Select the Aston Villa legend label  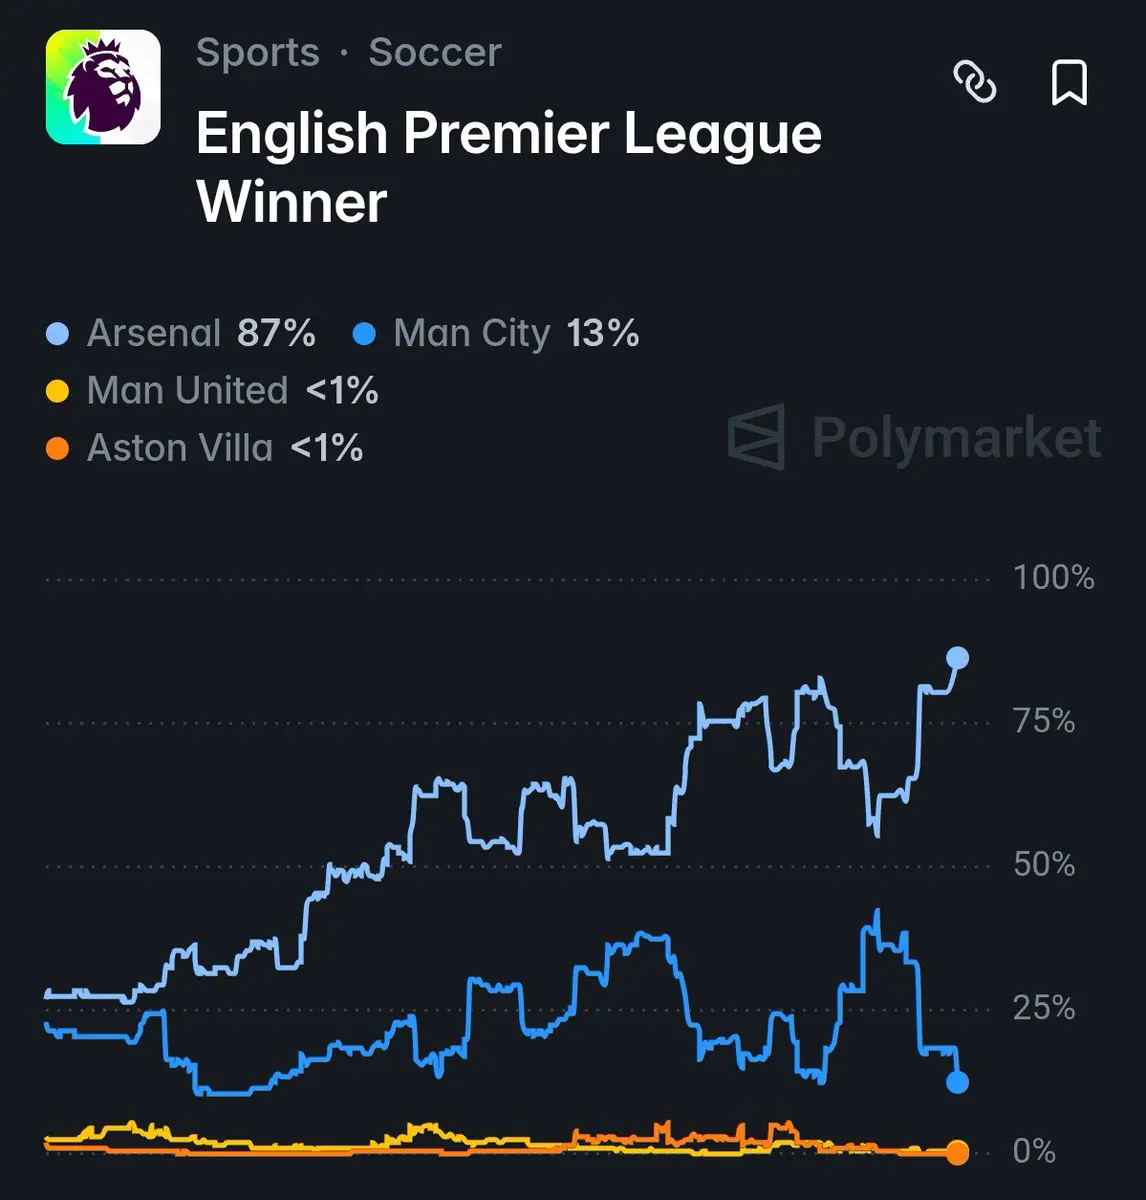click(224, 447)
